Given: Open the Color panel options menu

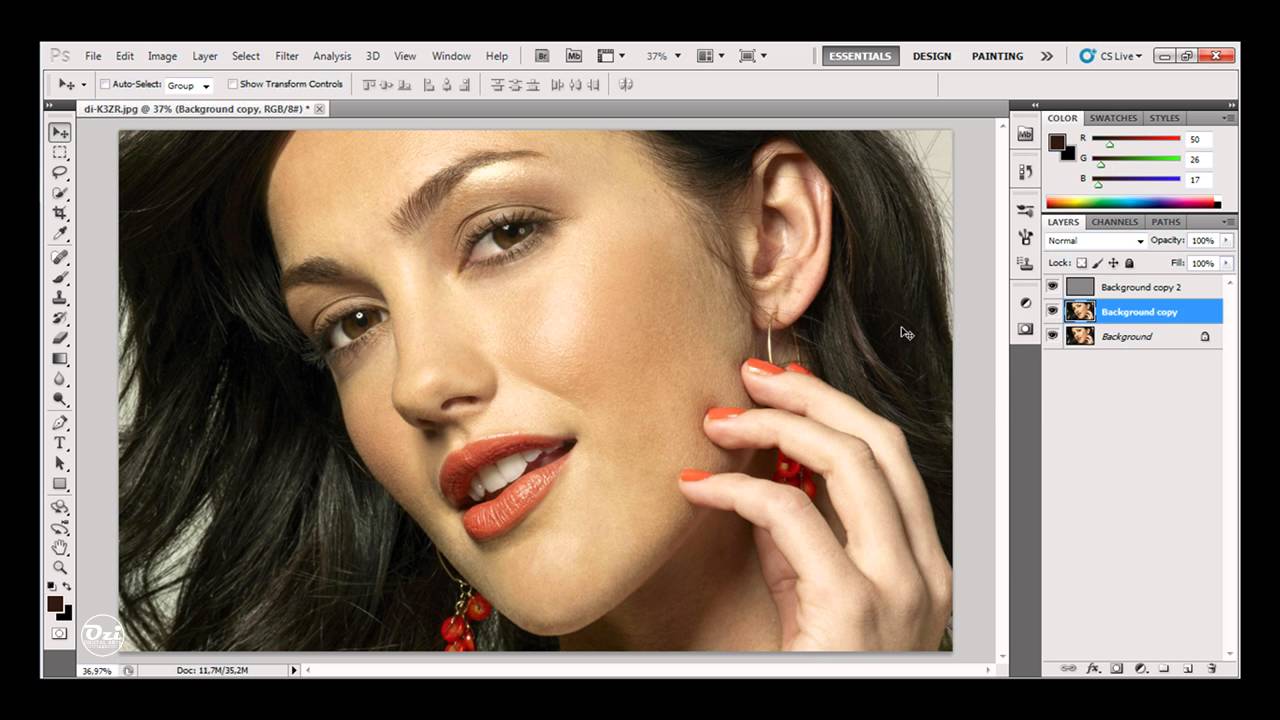Looking at the screenshot, I should pyautogui.click(x=1229, y=118).
